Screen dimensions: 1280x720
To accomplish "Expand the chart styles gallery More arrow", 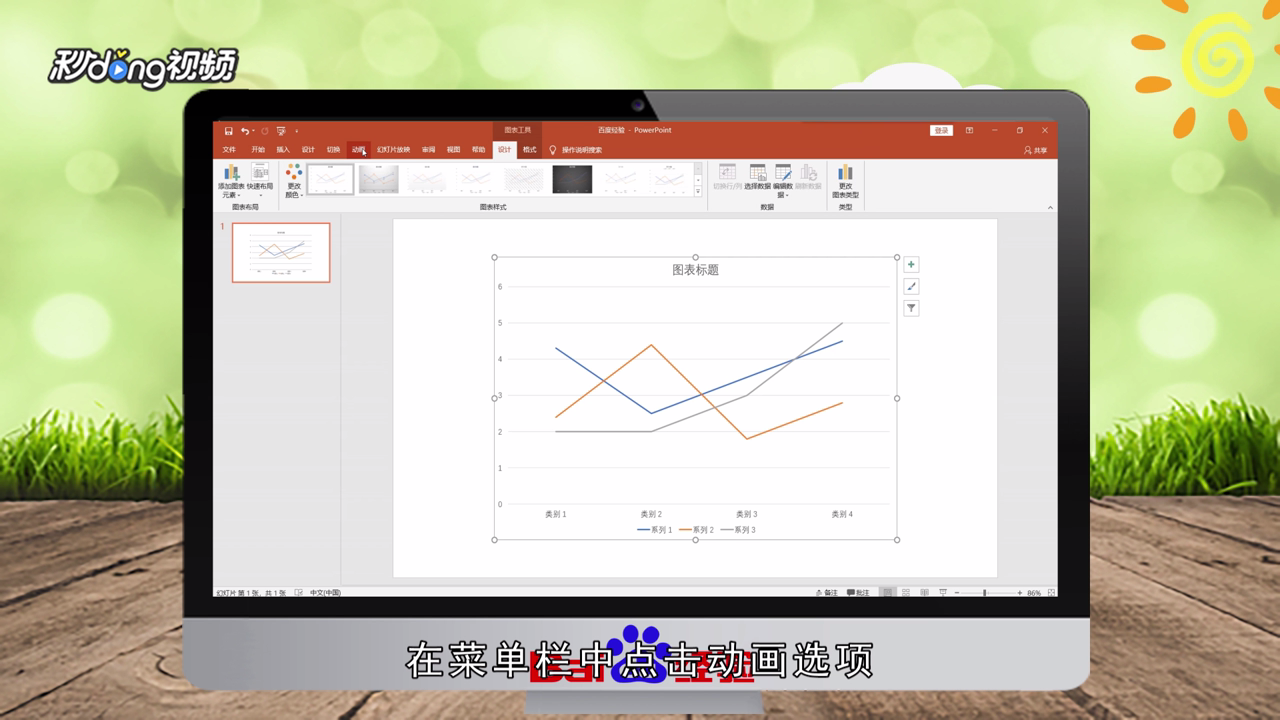I will pos(698,191).
